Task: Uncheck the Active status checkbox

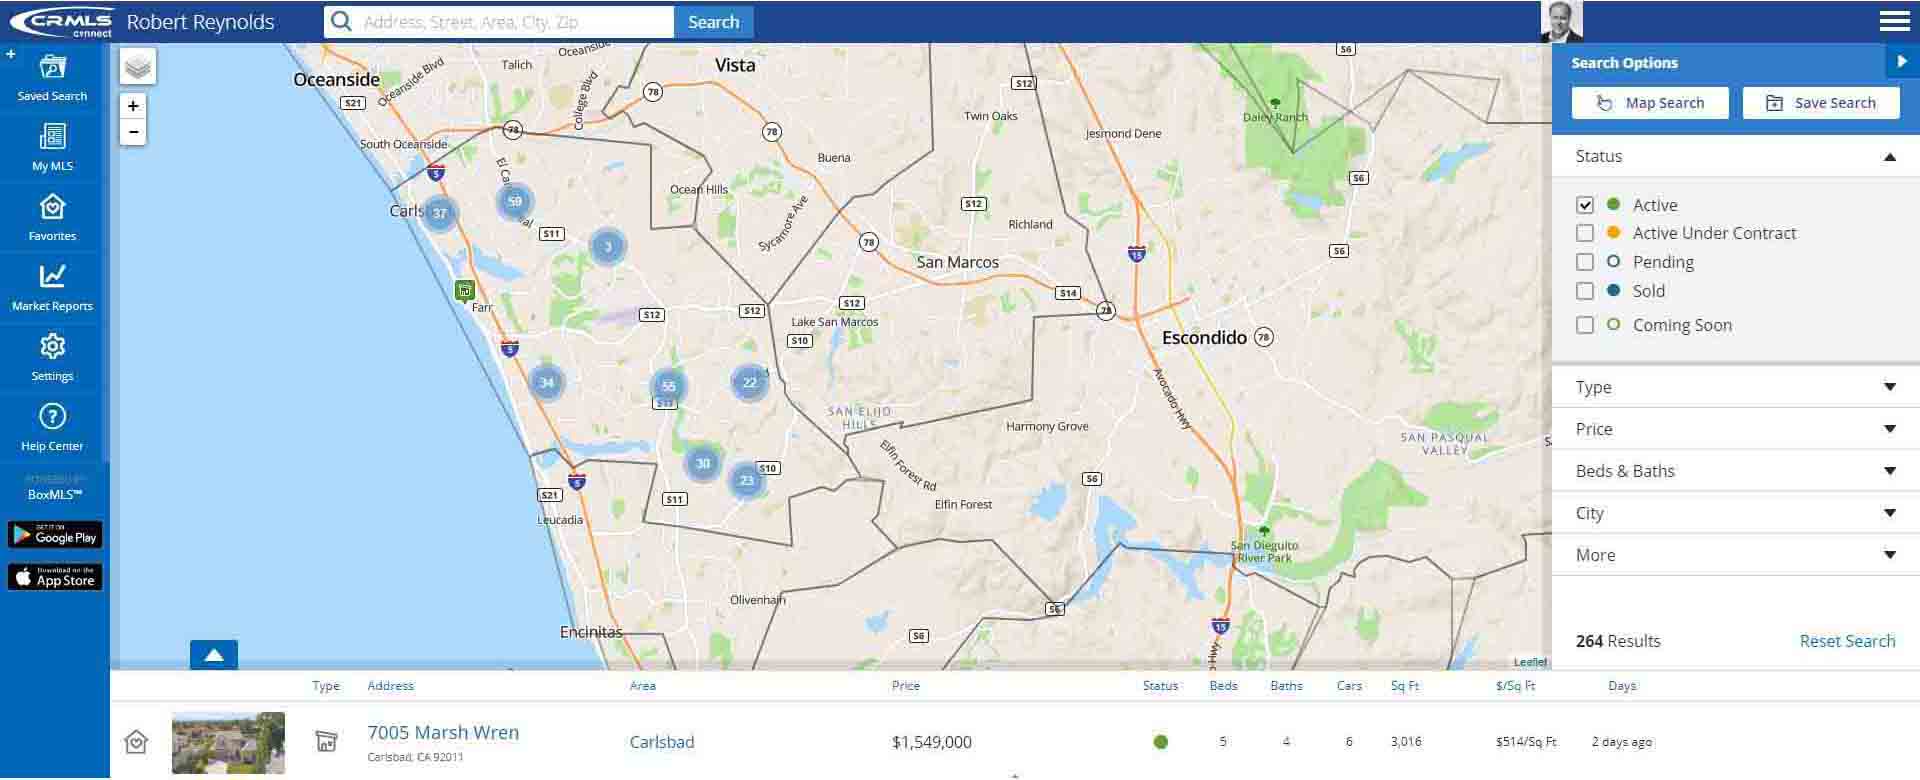Action: click(1585, 205)
